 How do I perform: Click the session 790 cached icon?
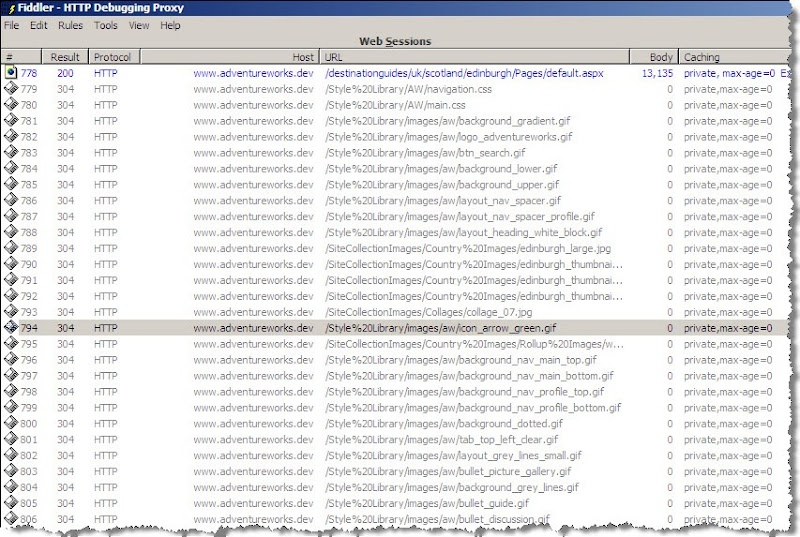tap(11, 263)
